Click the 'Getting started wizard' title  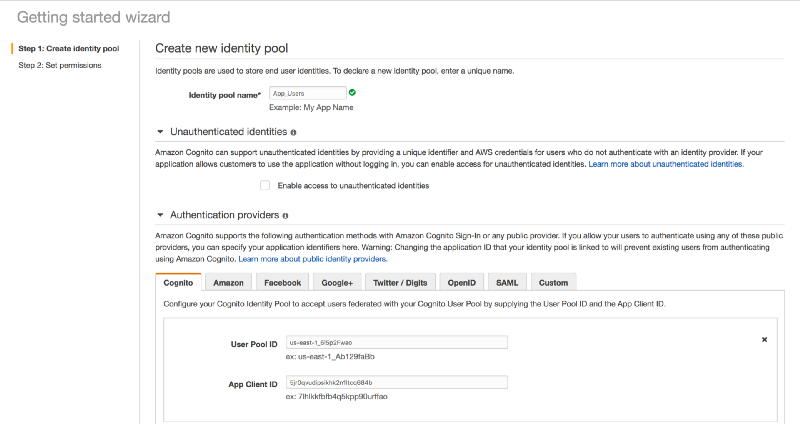[x=93, y=17]
